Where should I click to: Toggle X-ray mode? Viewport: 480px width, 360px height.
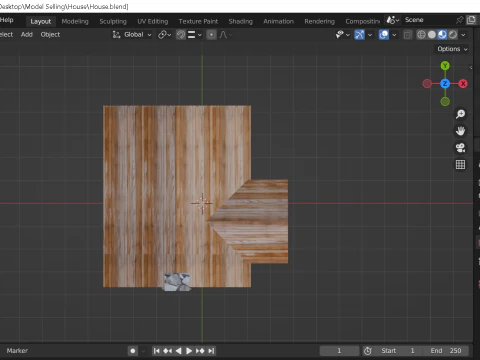point(407,35)
